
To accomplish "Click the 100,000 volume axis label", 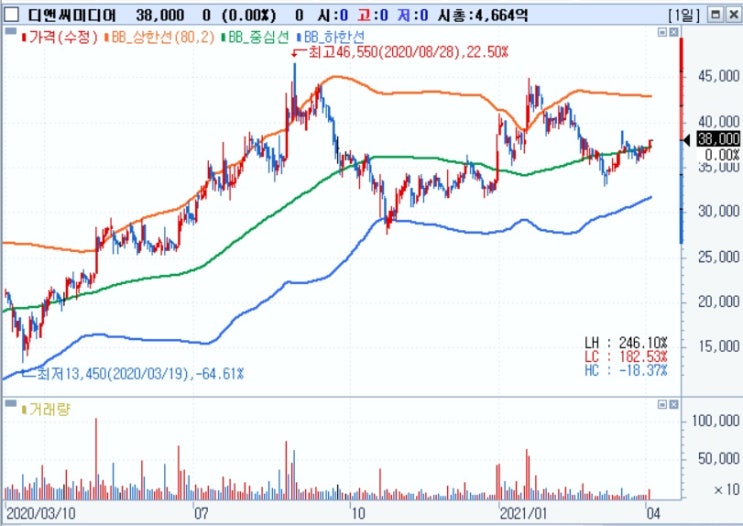I will click(716, 420).
